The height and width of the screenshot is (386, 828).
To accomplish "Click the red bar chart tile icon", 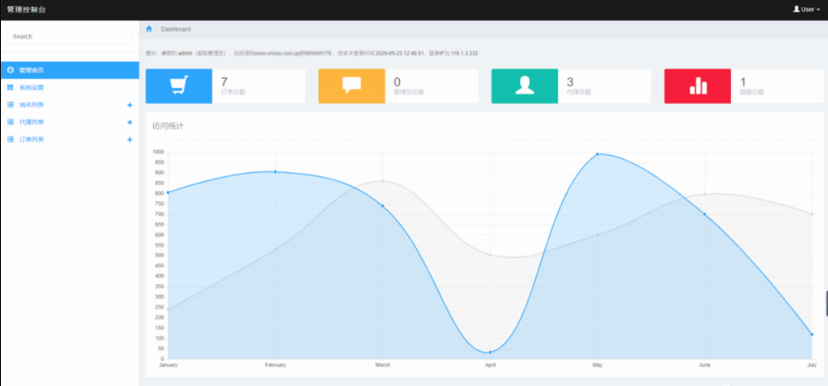I will pyautogui.click(x=698, y=86).
